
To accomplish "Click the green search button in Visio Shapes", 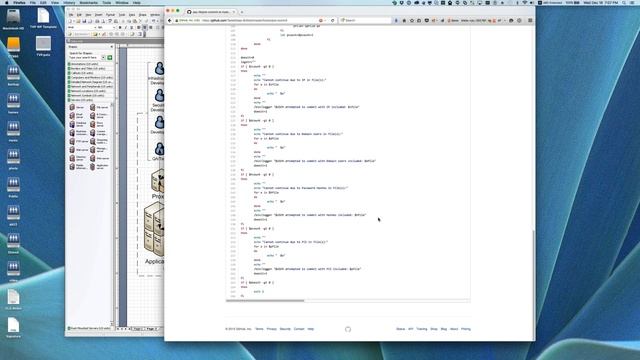I will tap(109, 58).
